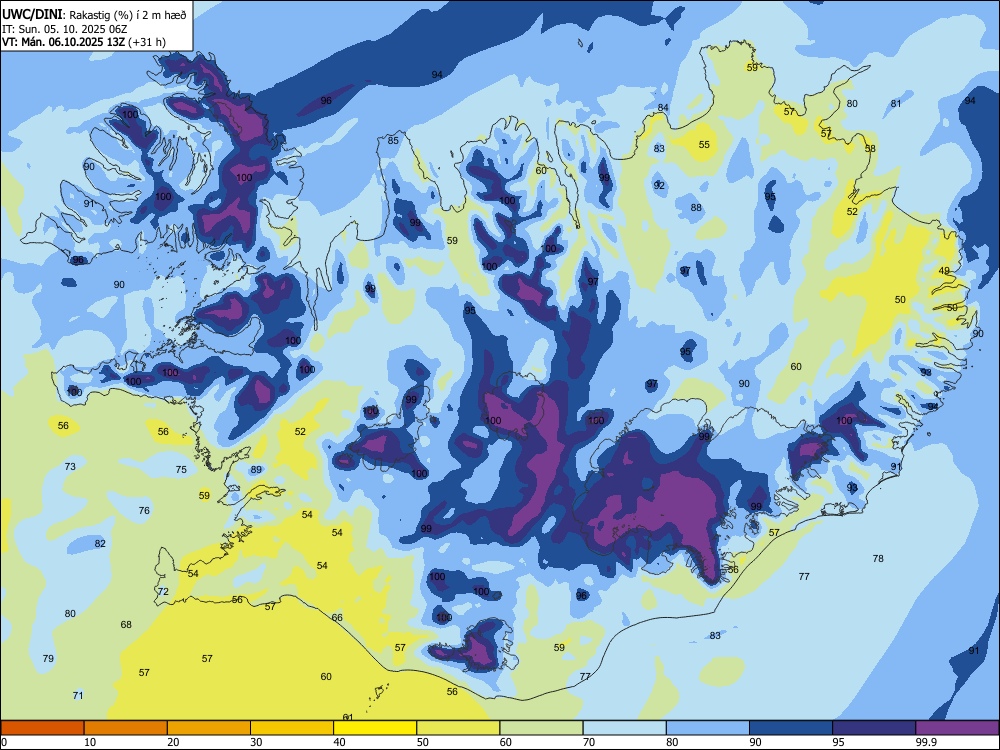Click the humidity value 58 on the map
The height and width of the screenshot is (750, 1000).
[x=870, y=148]
